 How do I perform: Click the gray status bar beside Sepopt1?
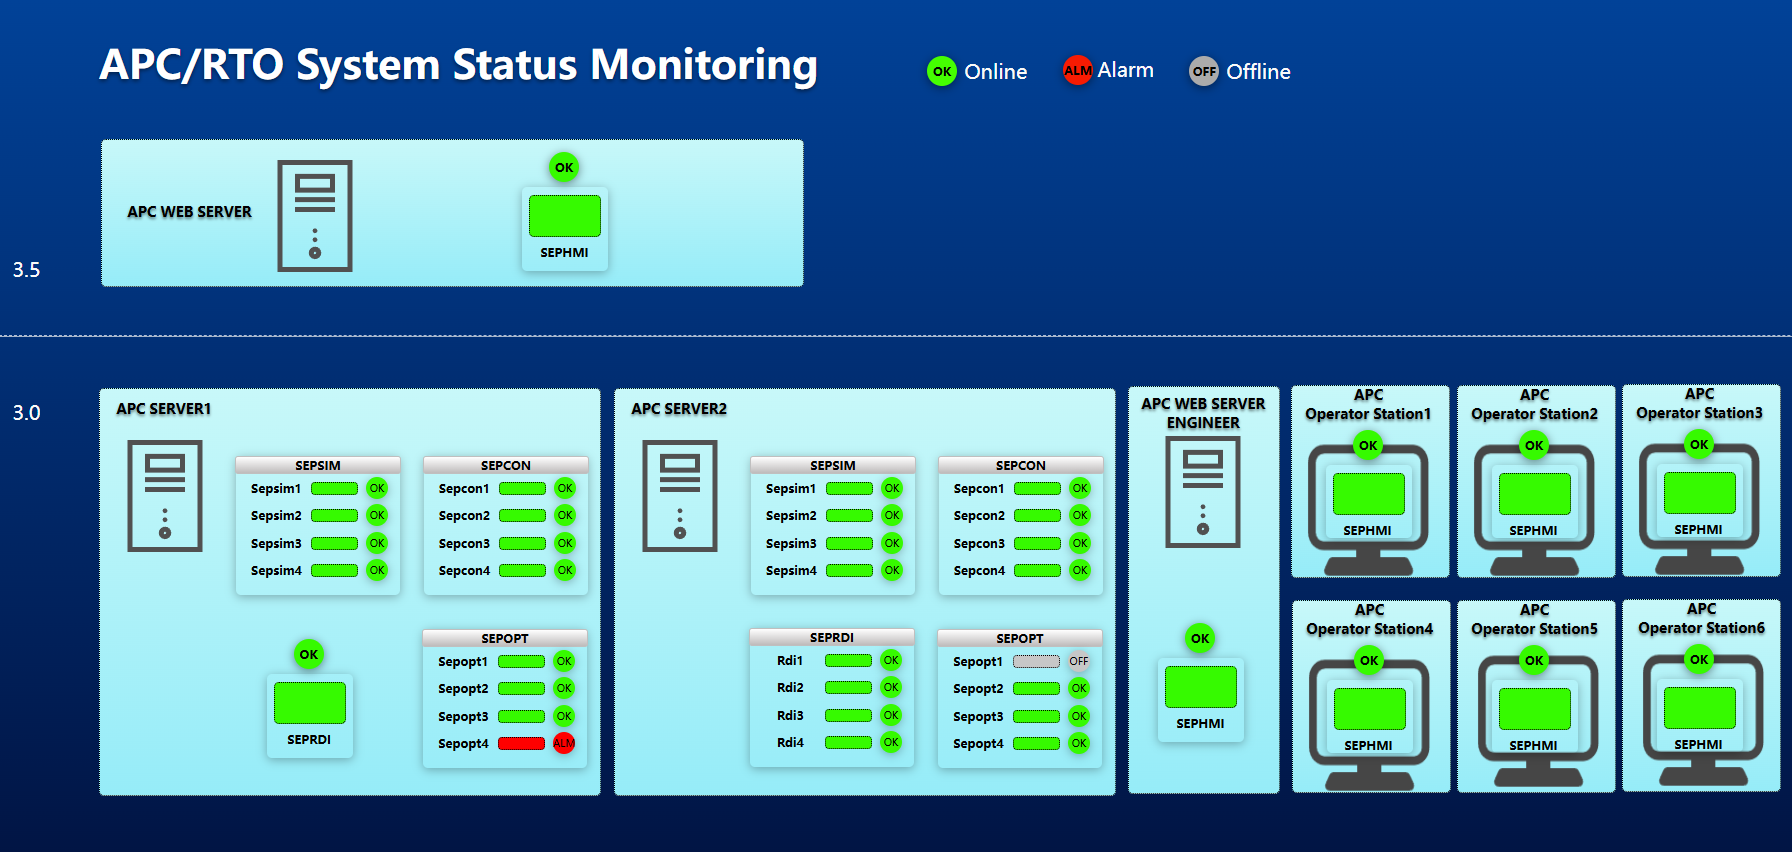[x=1036, y=661]
